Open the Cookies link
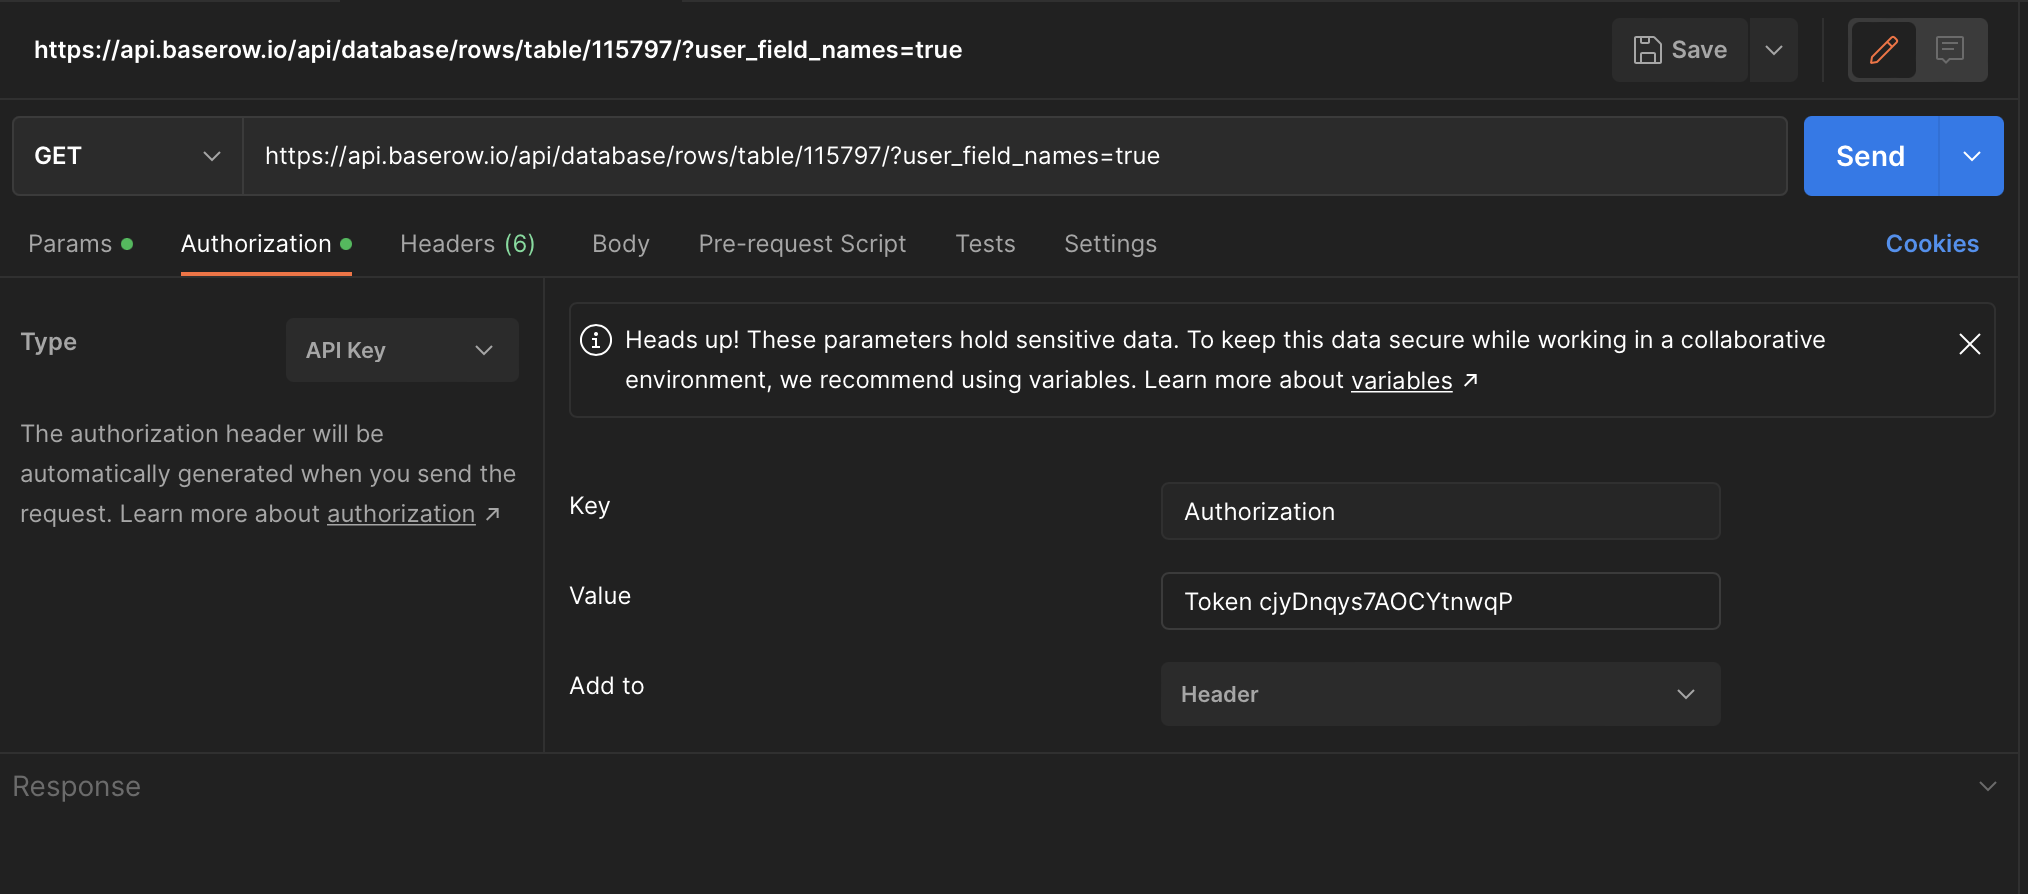This screenshot has height=894, width=2028. pyautogui.click(x=1932, y=244)
